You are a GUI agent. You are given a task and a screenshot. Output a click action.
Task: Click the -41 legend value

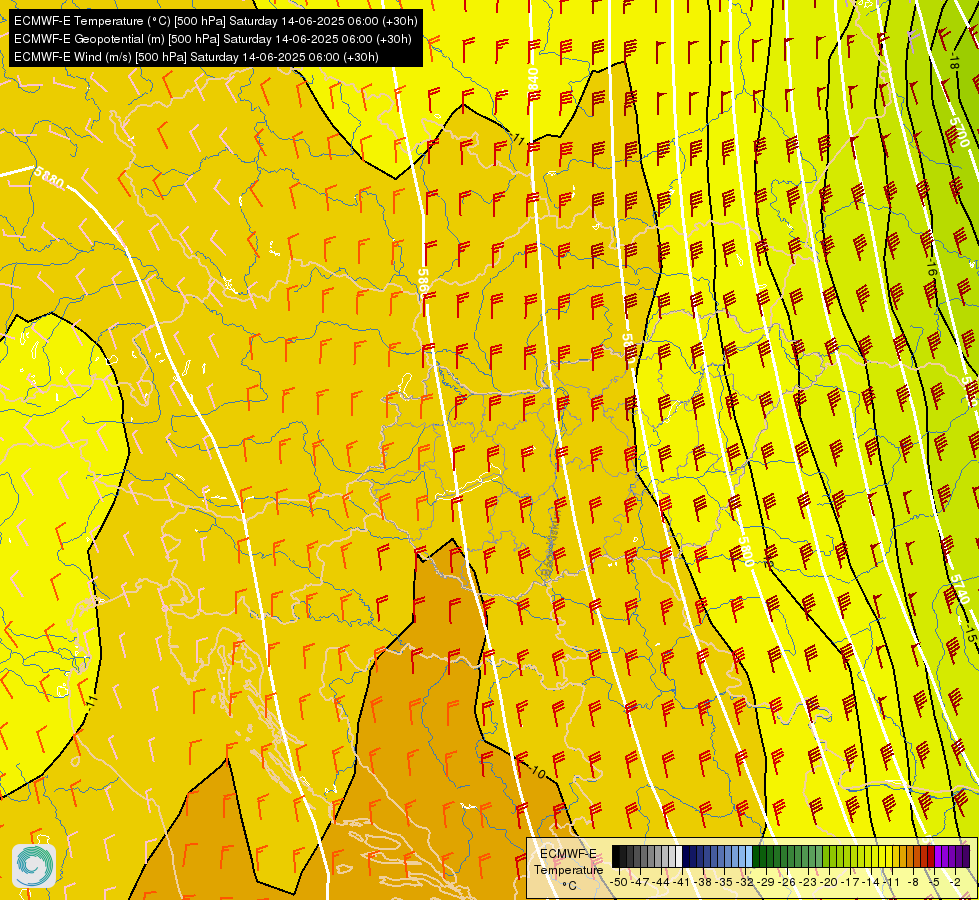pos(682,882)
